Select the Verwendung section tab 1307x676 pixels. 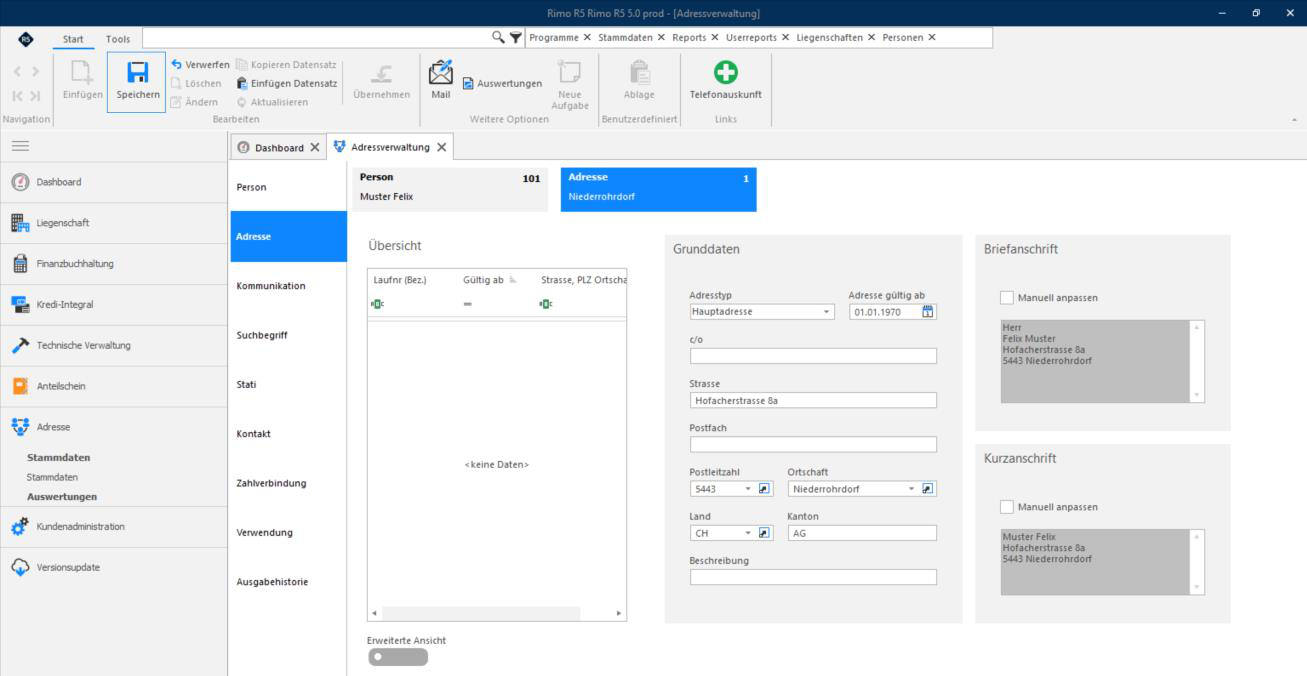[289, 532]
